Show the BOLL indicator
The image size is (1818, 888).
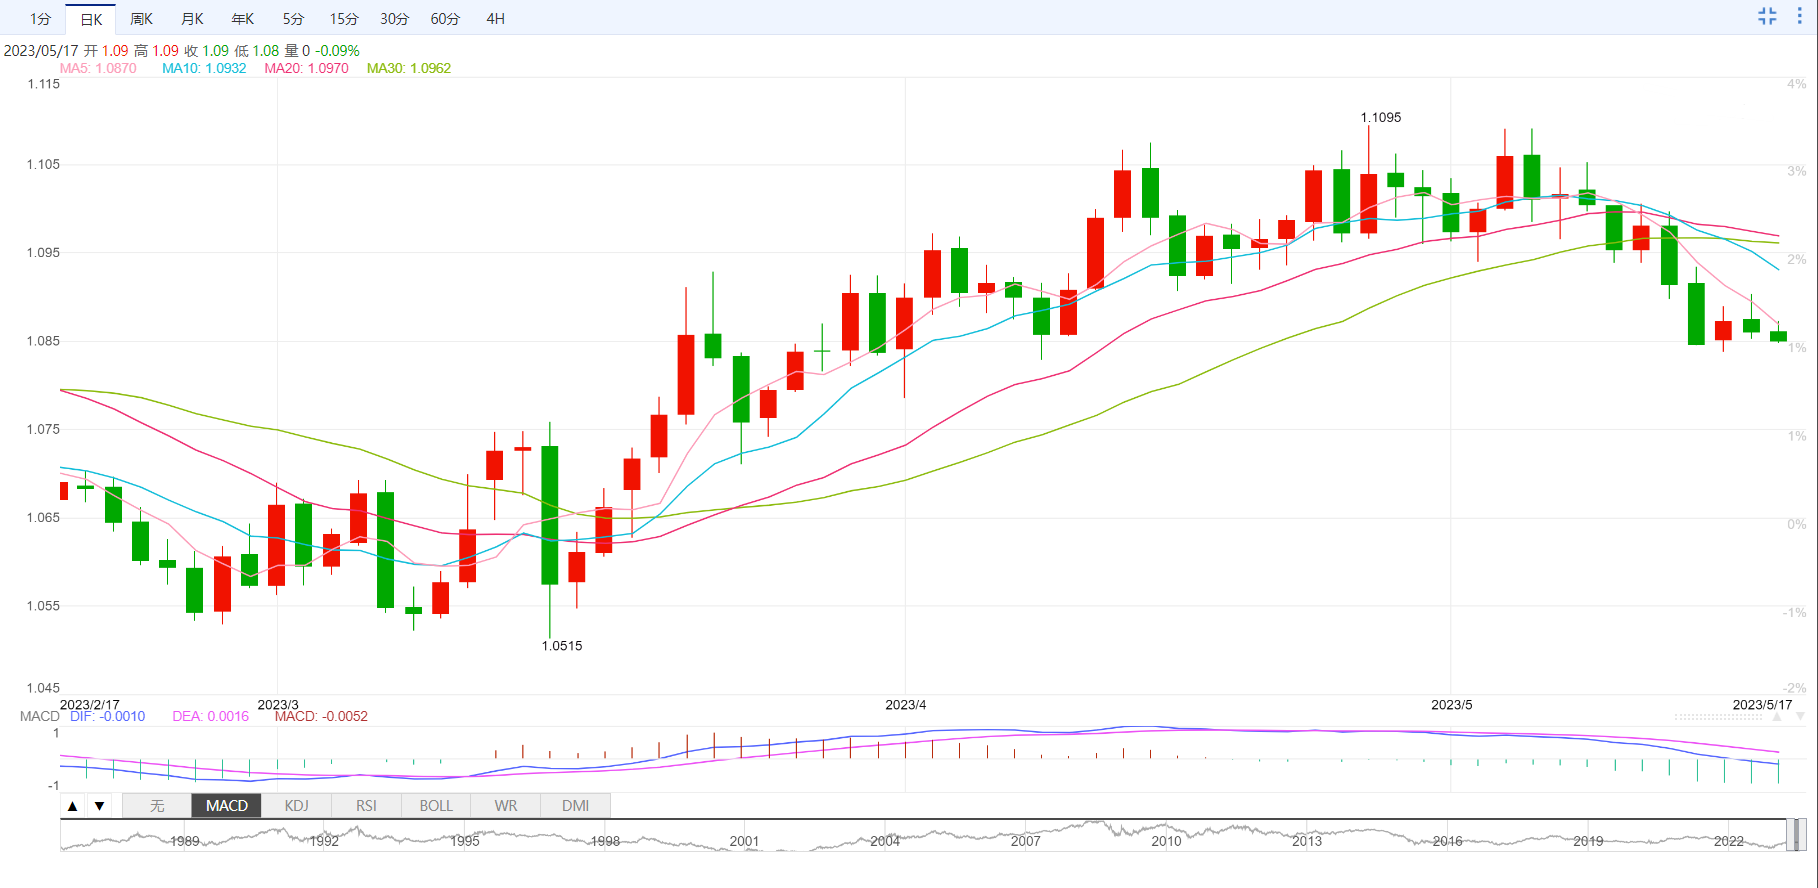coord(436,806)
